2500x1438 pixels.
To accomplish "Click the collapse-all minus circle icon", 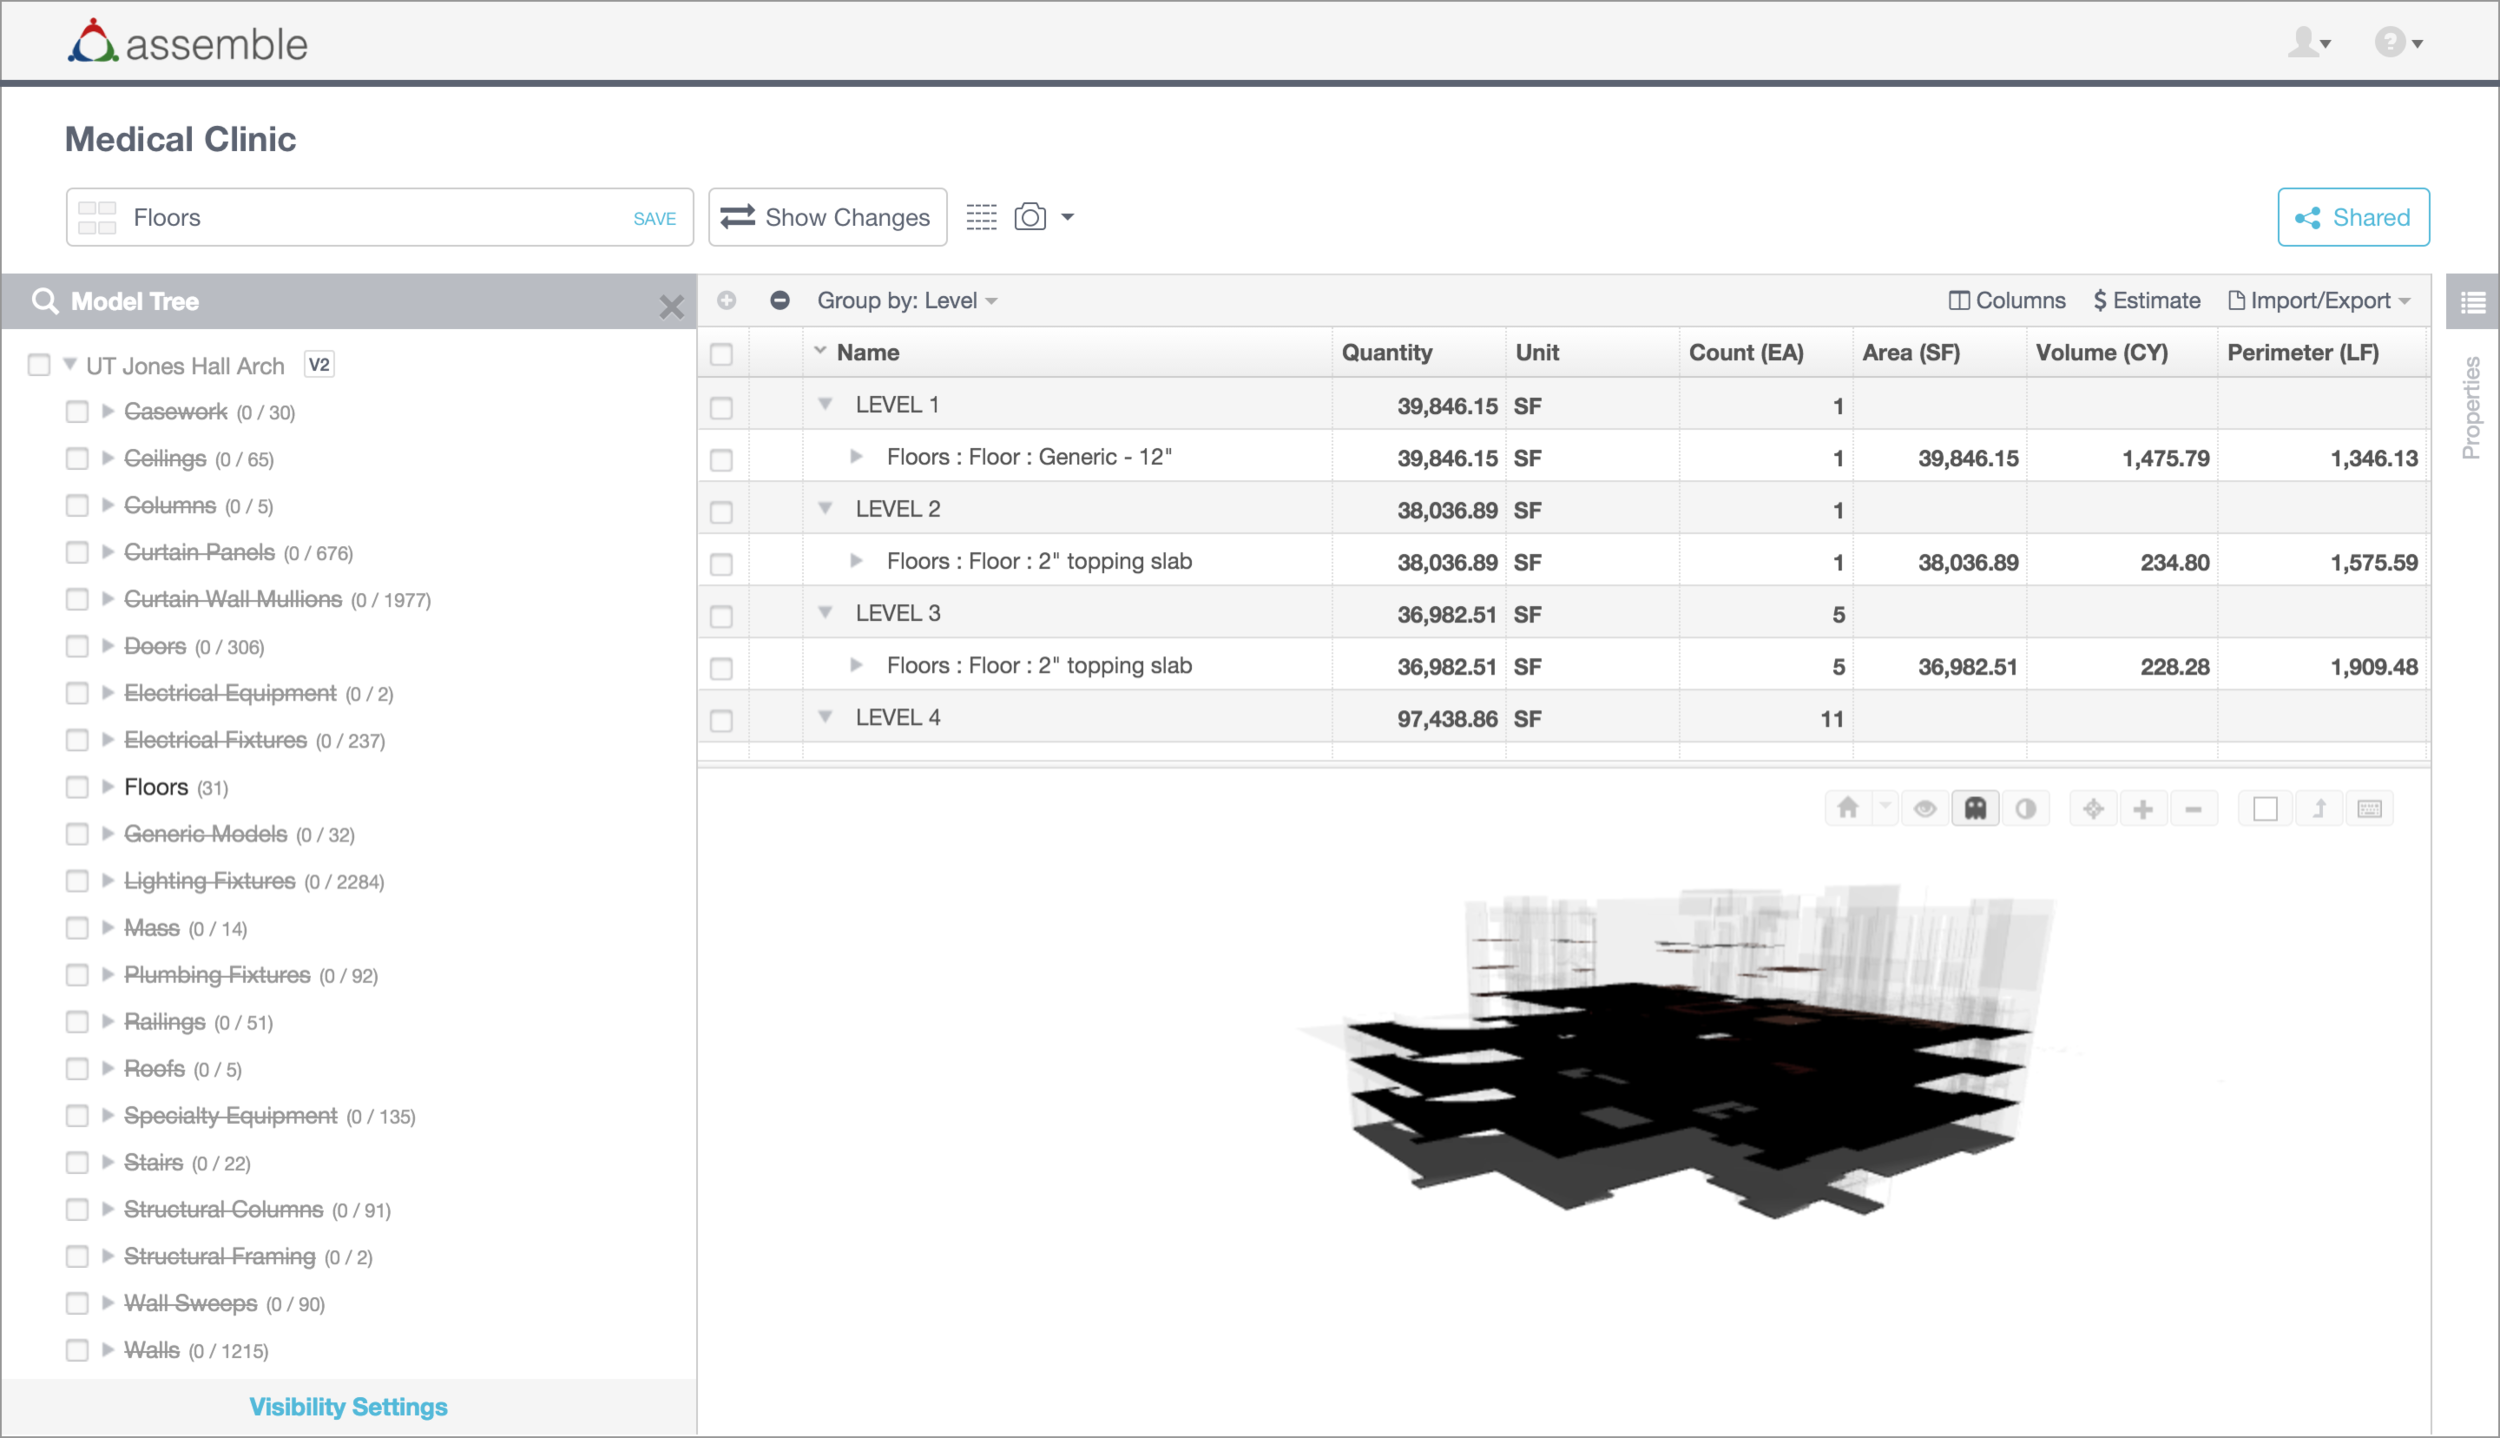I will [780, 300].
